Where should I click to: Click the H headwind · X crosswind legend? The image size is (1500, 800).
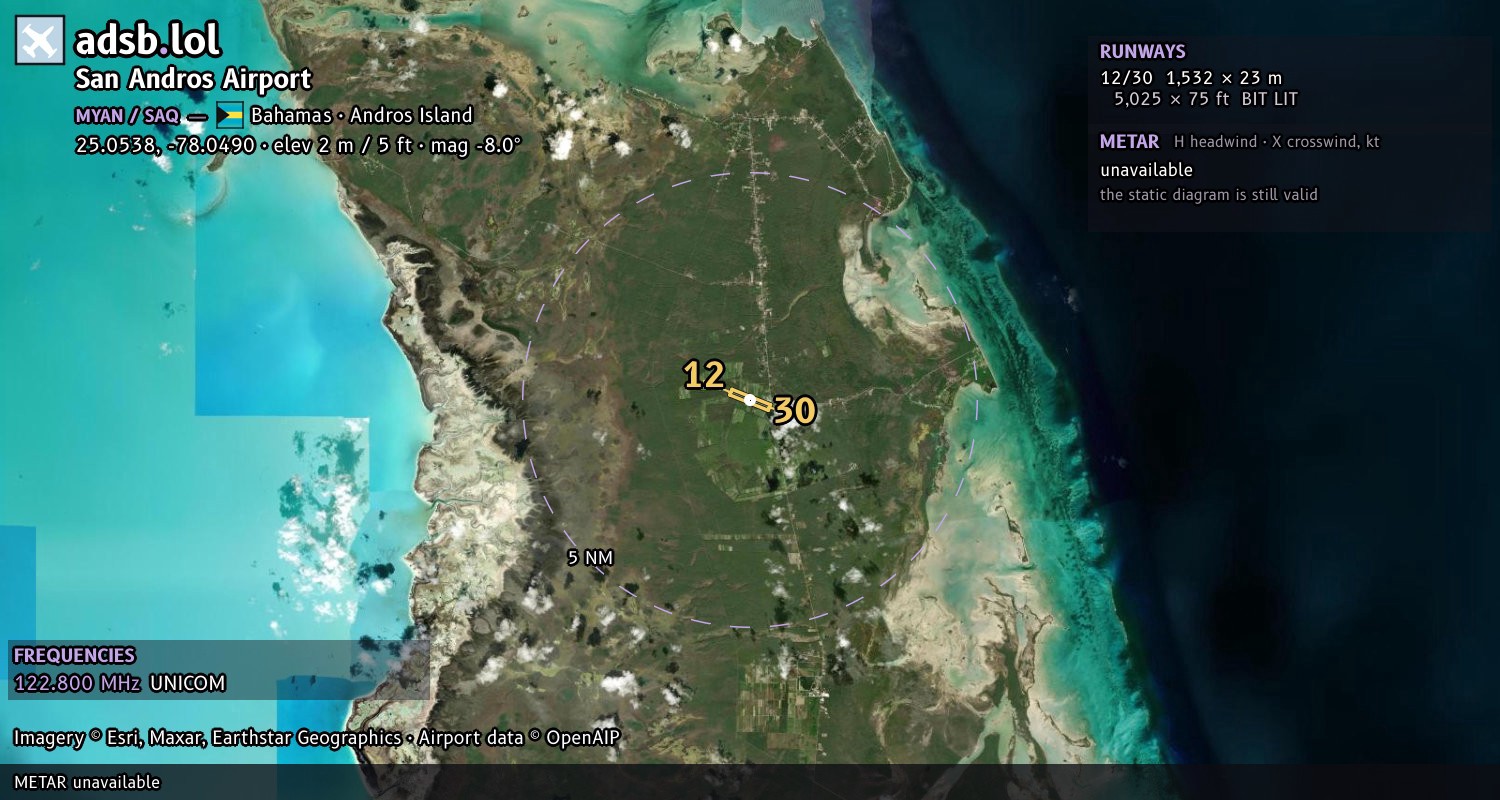1277,142
